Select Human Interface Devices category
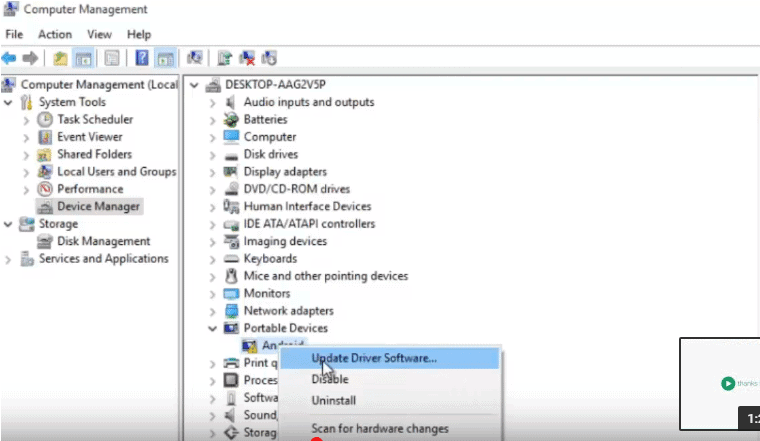Viewport: 760px width, 441px height. pos(307,206)
